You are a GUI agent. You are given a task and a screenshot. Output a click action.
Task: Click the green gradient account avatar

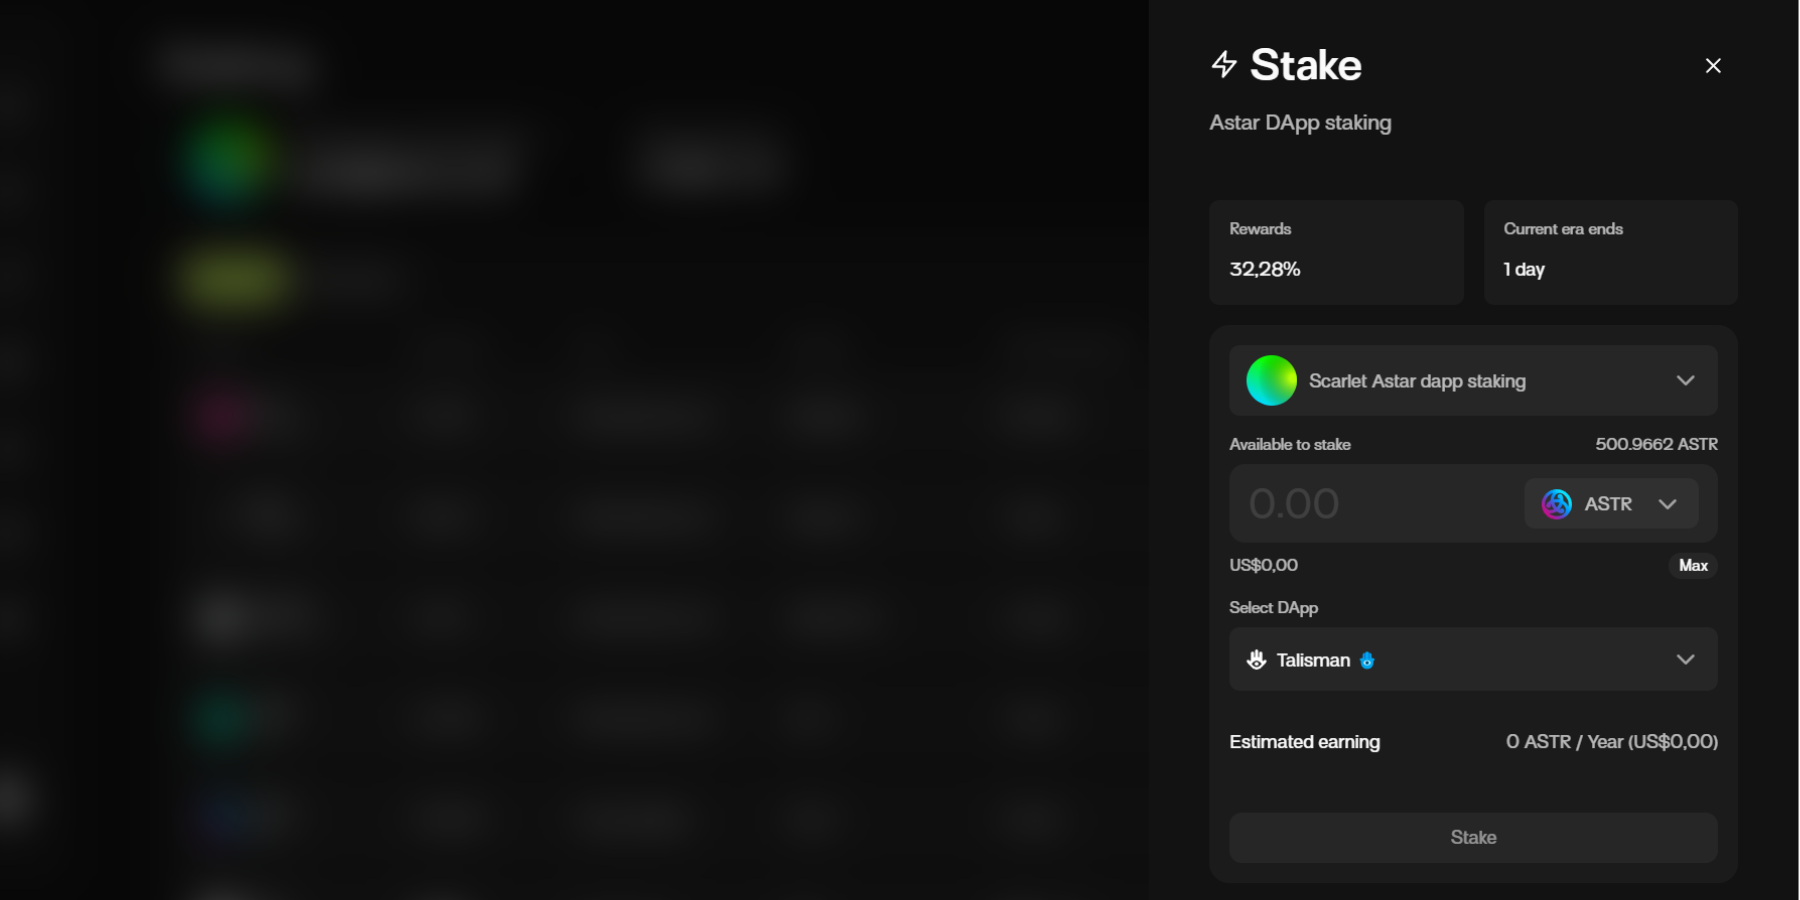[x=1271, y=381]
